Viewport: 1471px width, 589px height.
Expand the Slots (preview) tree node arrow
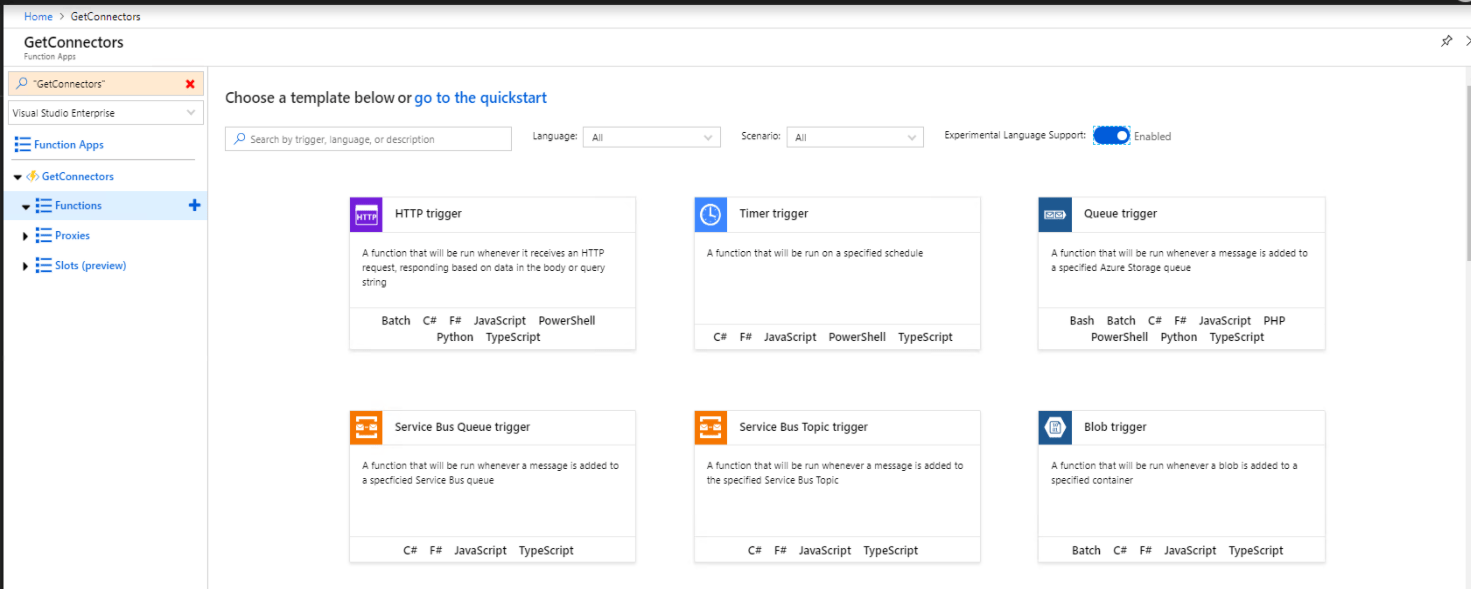click(x=26, y=266)
